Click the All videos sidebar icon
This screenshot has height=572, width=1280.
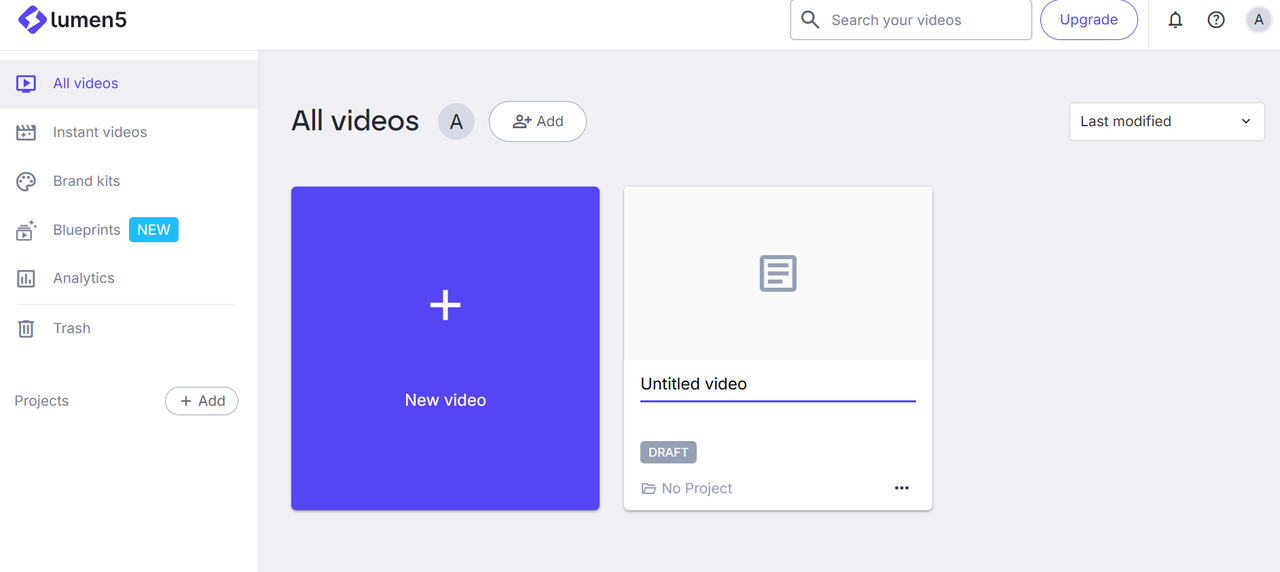(26, 84)
